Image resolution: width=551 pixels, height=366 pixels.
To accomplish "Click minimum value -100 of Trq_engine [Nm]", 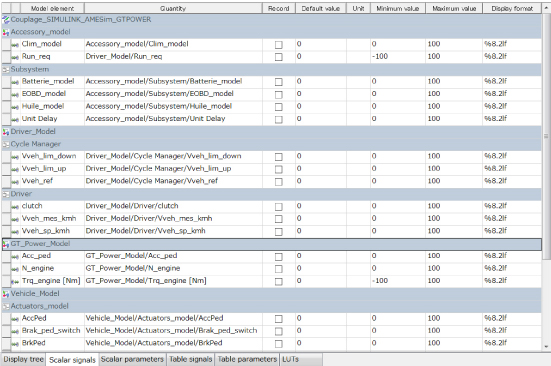I will pos(398,281).
